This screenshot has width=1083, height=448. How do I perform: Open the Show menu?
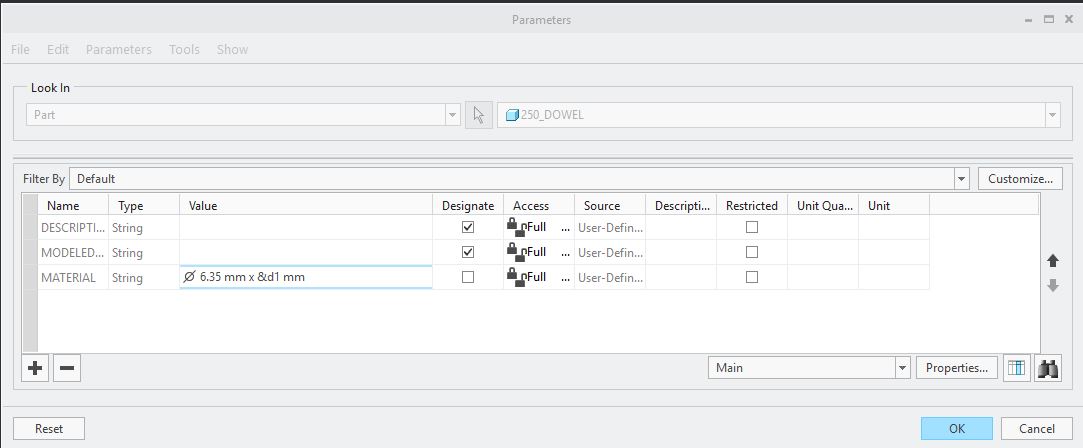[232, 50]
